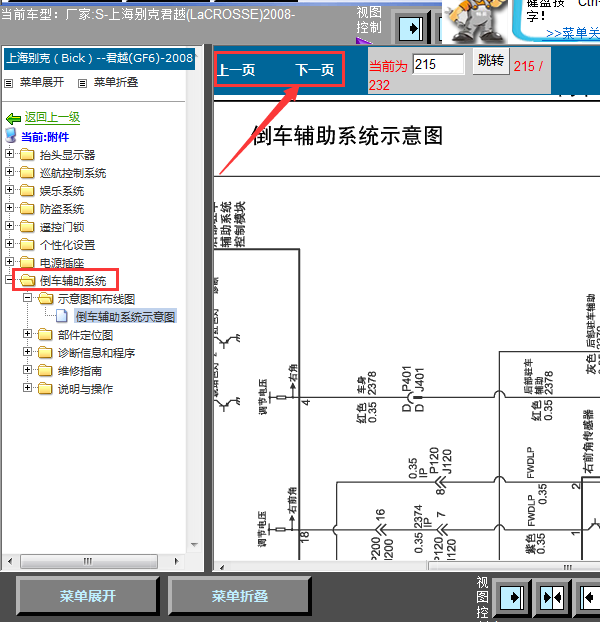Click the 诊断信息和程序 folder icon
Image resolution: width=600 pixels, height=622 pixels.
[45, 352]
